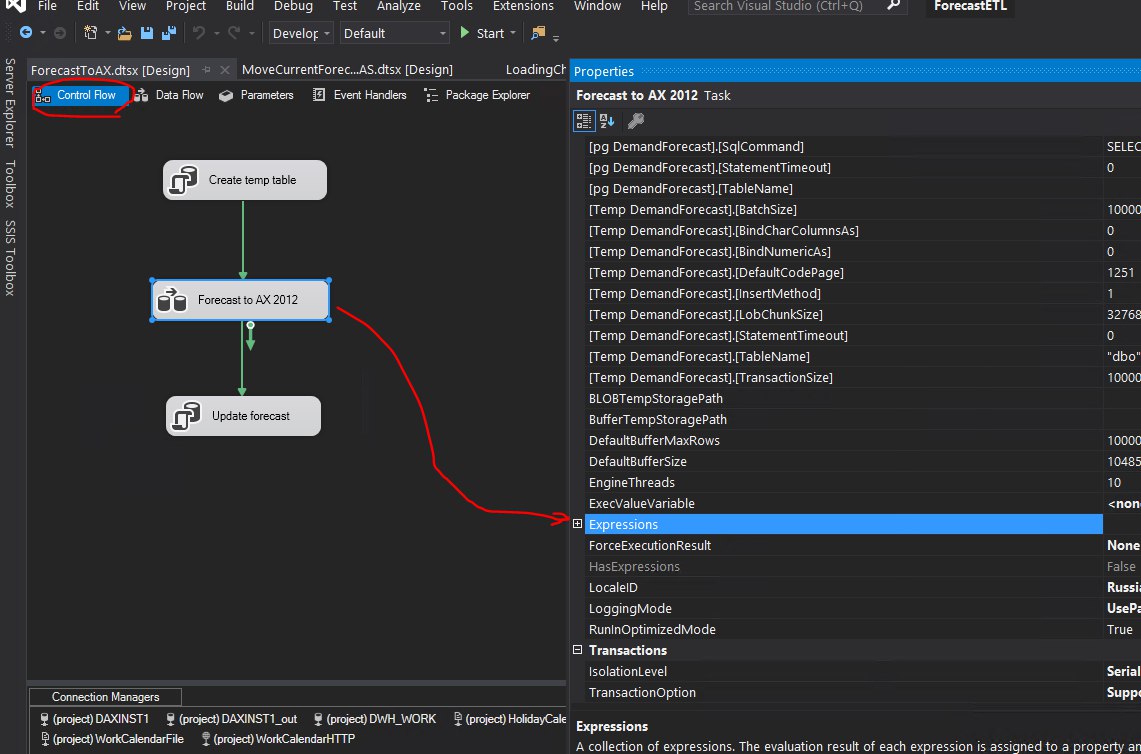Select the DAXINST1 connection manager

(95, 718)
